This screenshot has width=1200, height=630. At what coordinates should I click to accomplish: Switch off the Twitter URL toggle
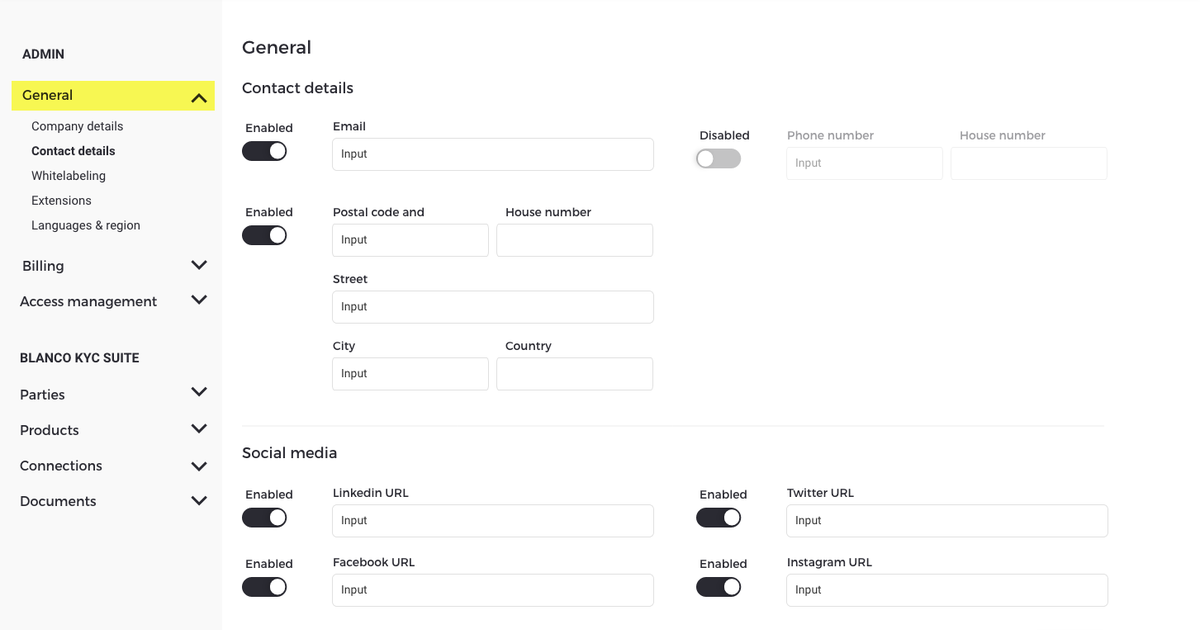tap(718, 518)
